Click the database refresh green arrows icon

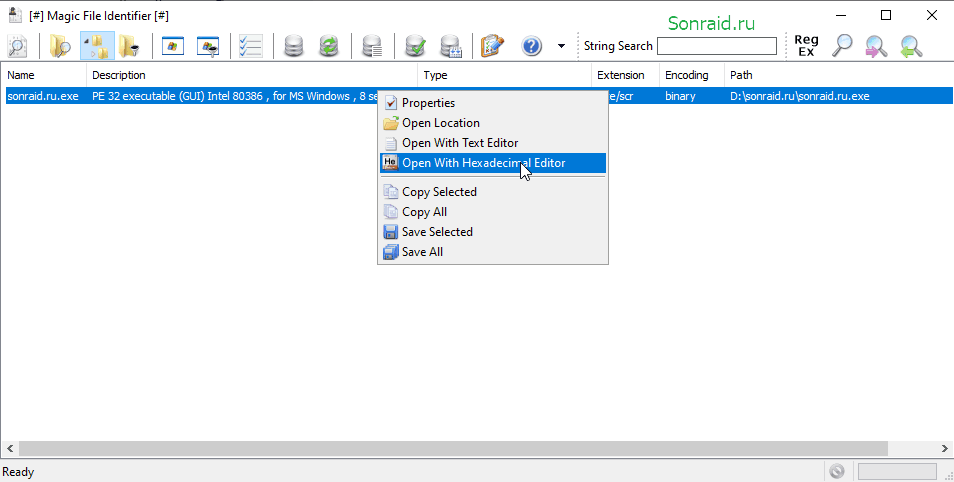(329, 46)
